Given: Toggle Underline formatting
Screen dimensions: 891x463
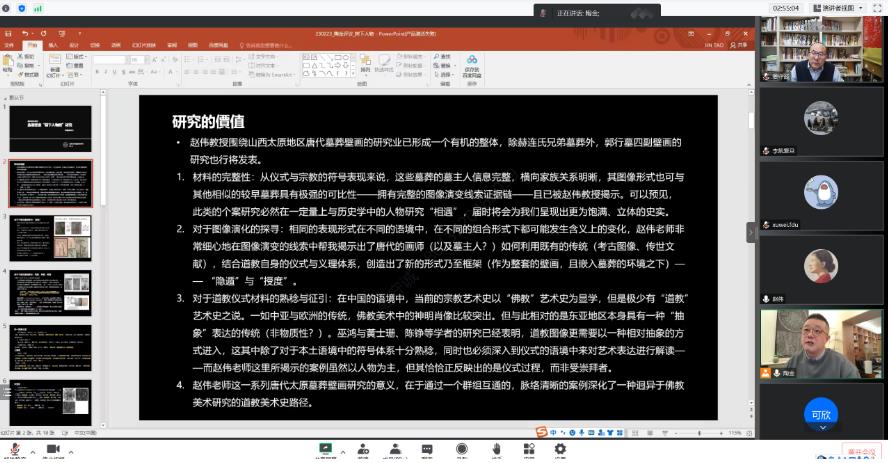Looking at the screenshot, I should (x=115, y=72).
